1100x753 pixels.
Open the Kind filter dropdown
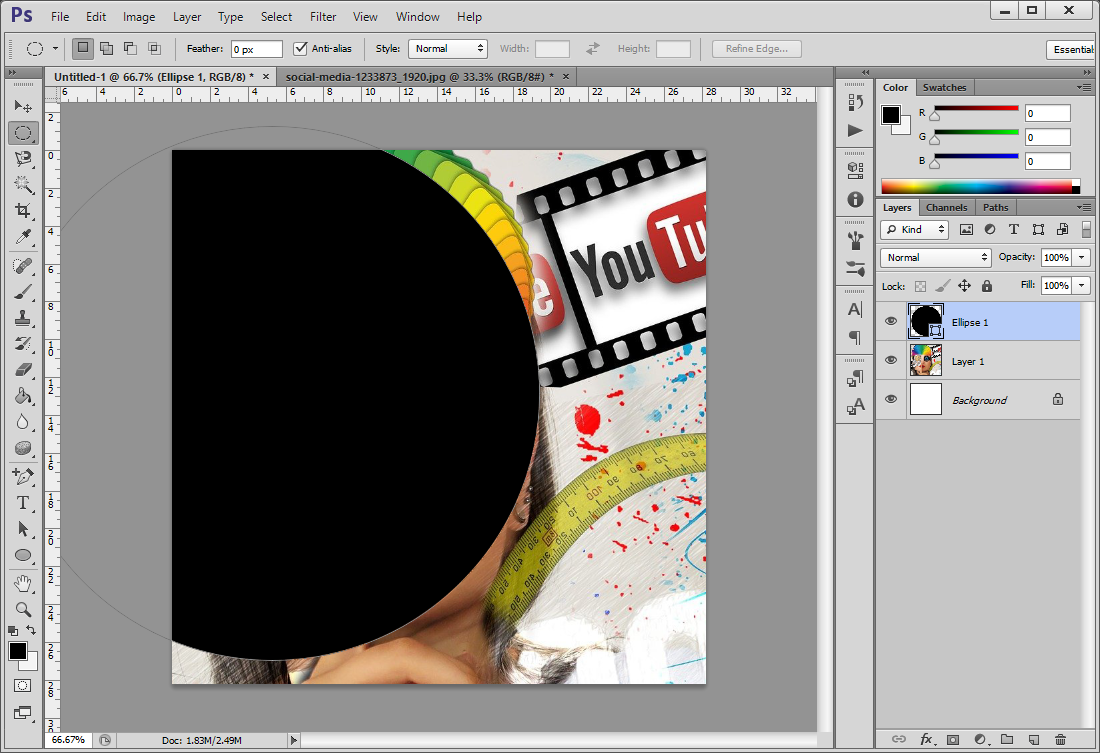[x=914, y=229]
